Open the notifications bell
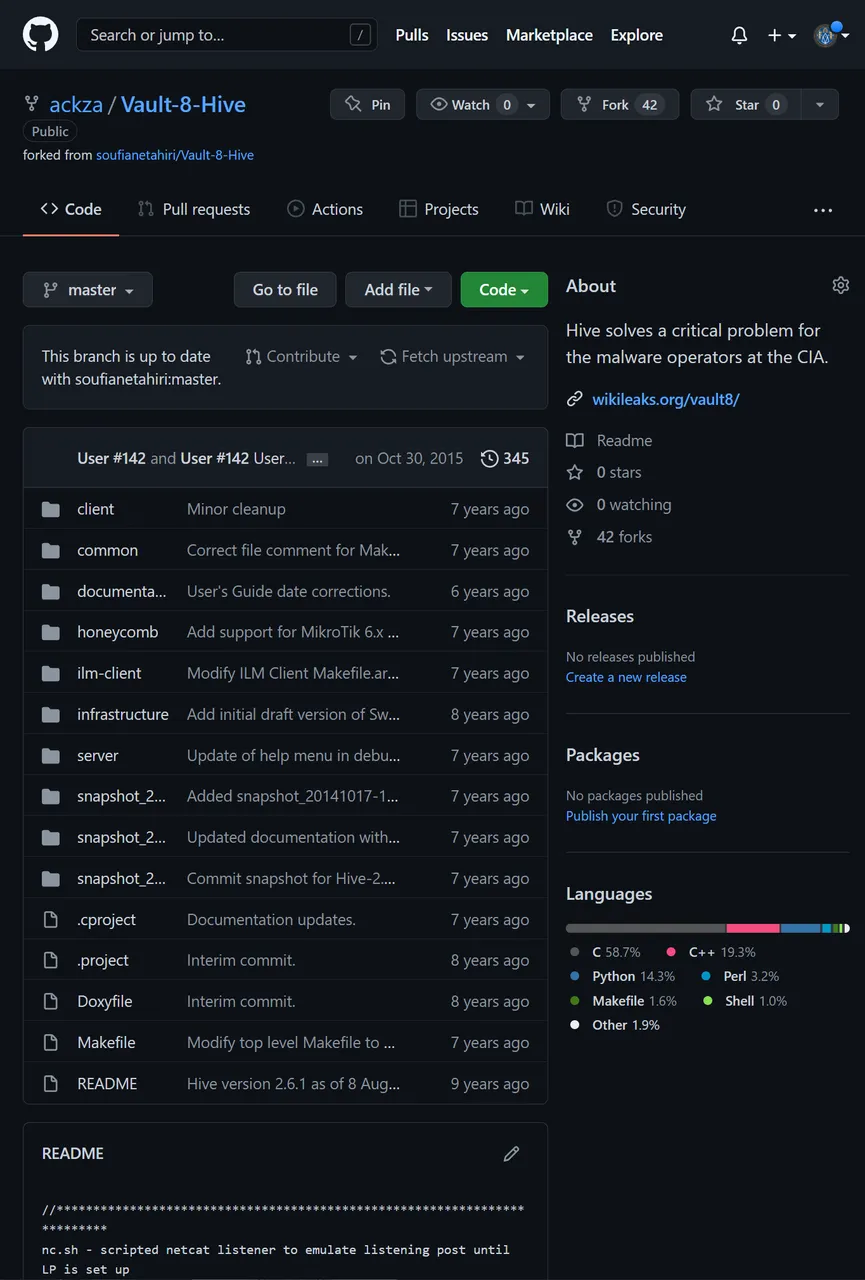This screenshot has width=865, height=1280. 739,35
